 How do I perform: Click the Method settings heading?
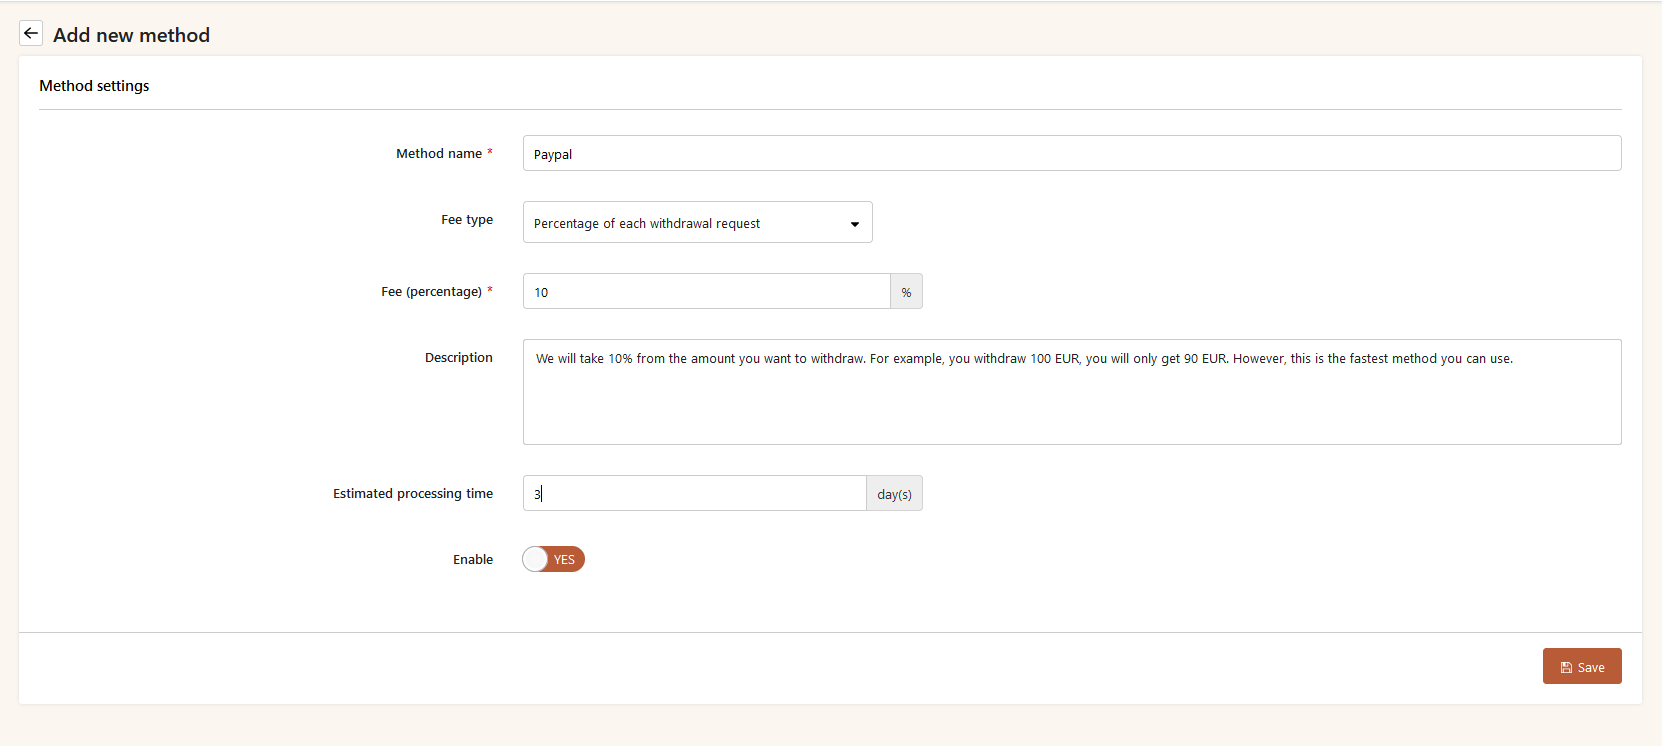(94, 86)
